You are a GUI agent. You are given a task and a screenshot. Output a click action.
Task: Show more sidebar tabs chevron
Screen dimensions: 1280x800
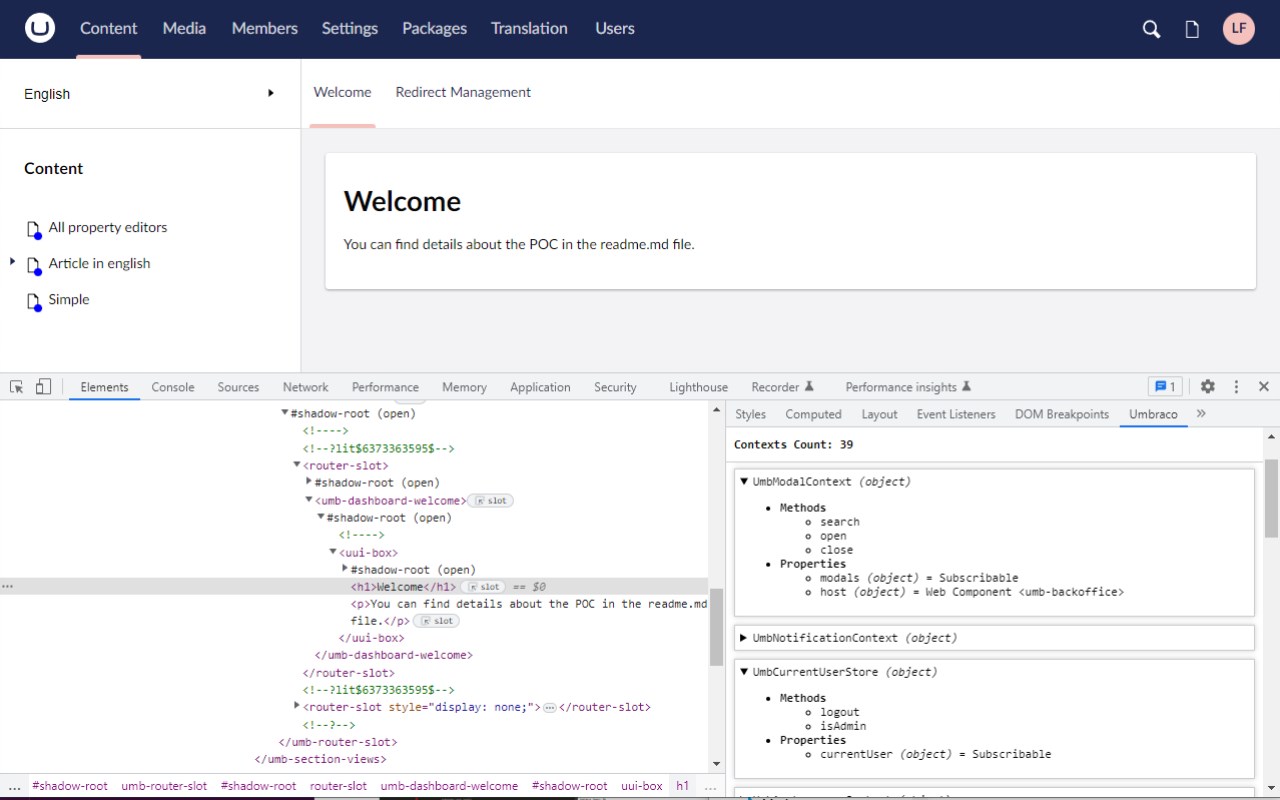tap(1201, 413)
